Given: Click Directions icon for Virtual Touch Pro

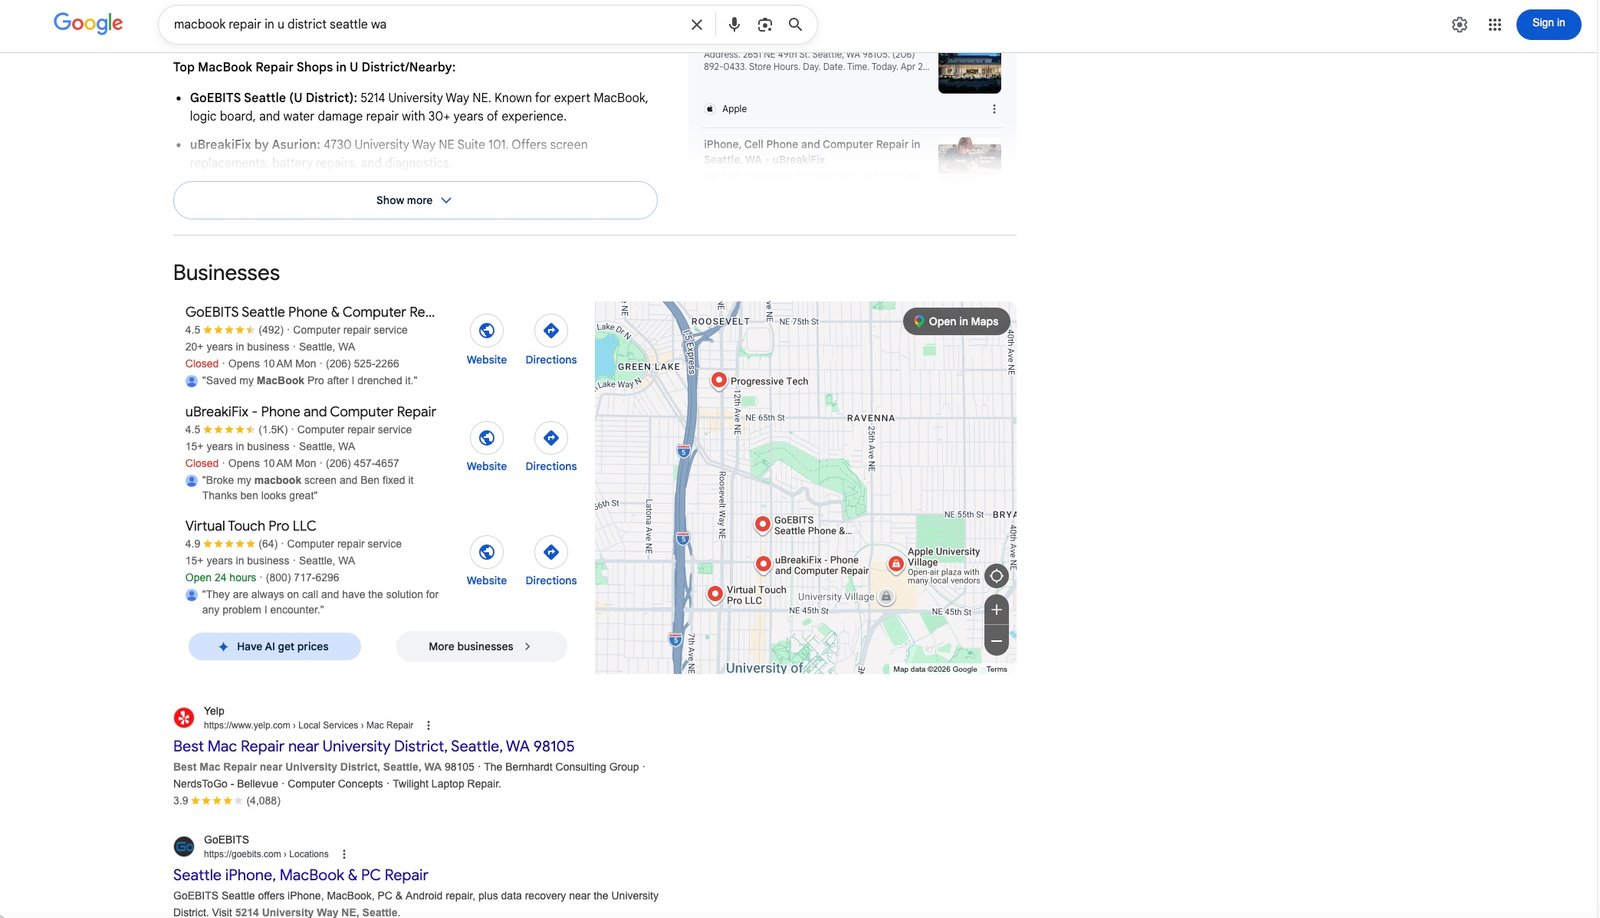Looking at the screenshot, I should pyautogui.click(x=551, y=552).
